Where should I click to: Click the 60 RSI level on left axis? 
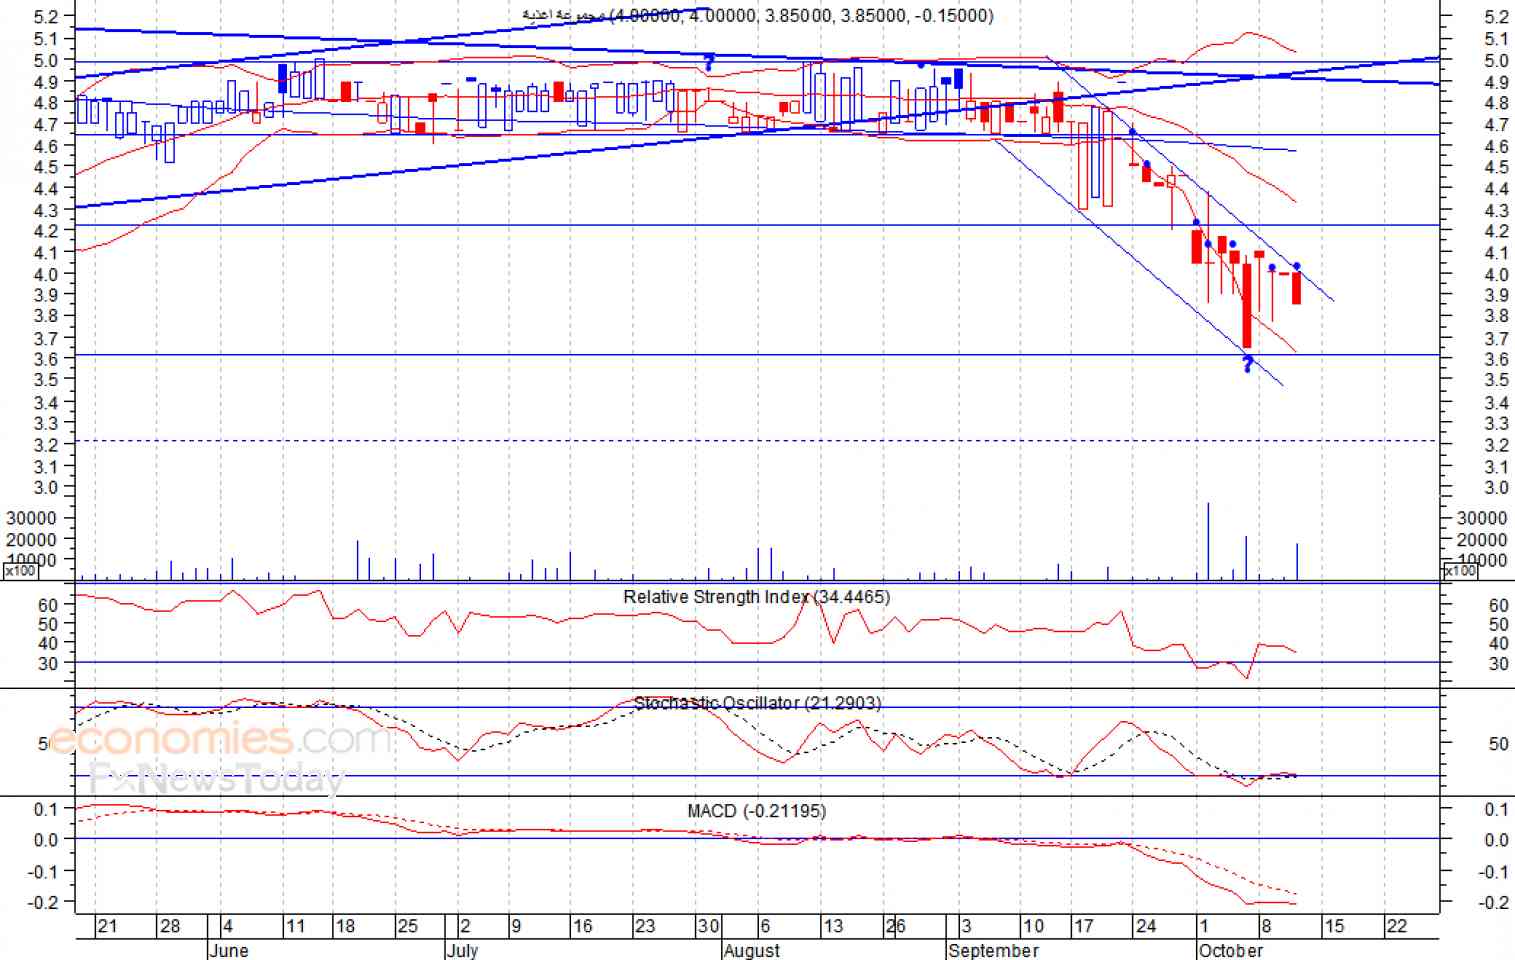48,605
